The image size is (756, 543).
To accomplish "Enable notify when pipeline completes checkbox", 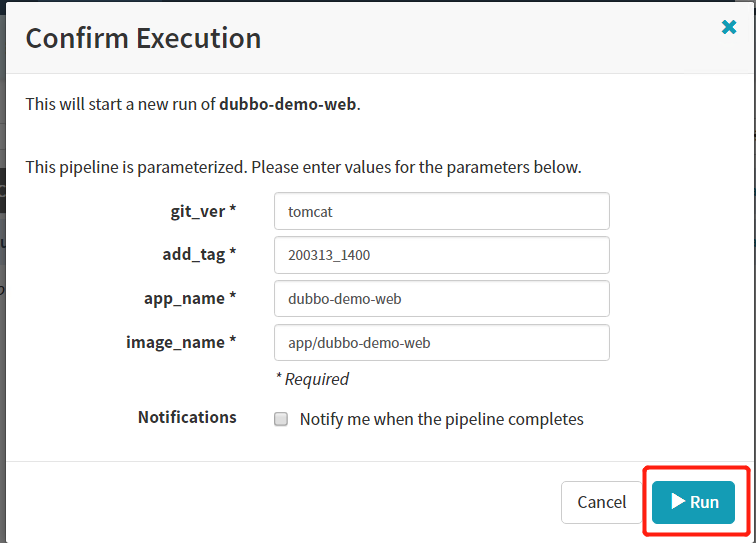I will click(x=282, y=420).
